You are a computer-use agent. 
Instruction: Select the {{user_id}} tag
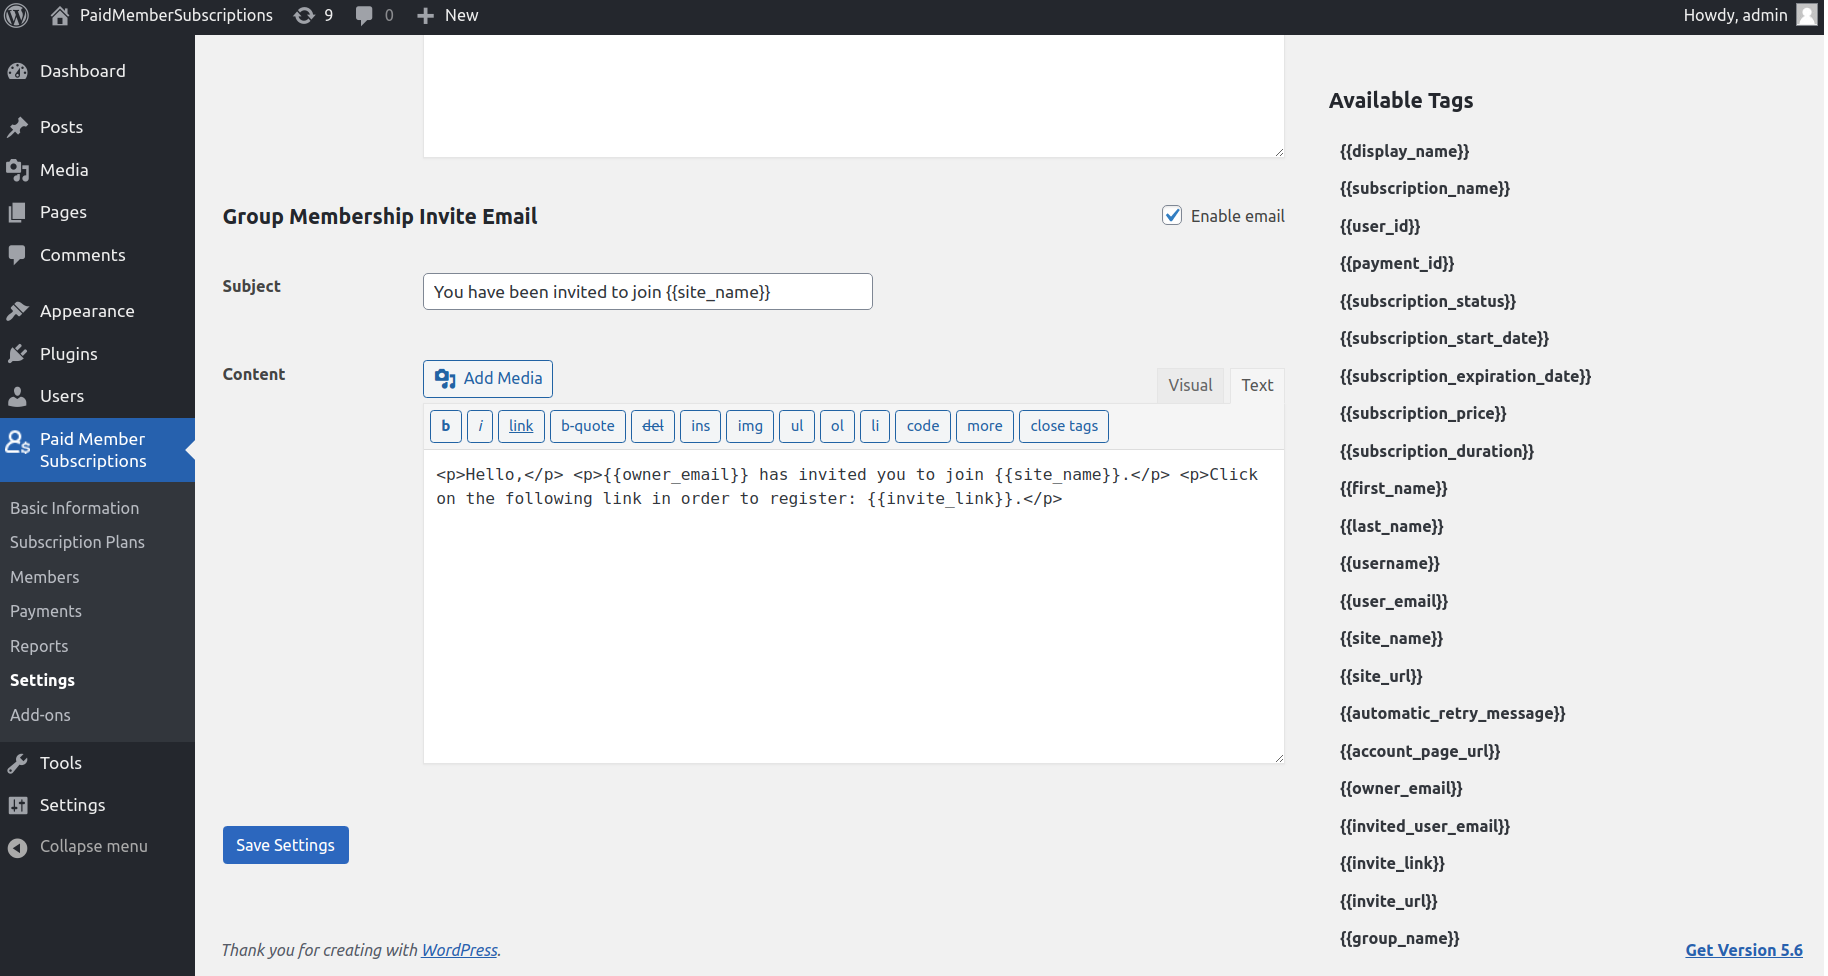tap(1380, 226)
